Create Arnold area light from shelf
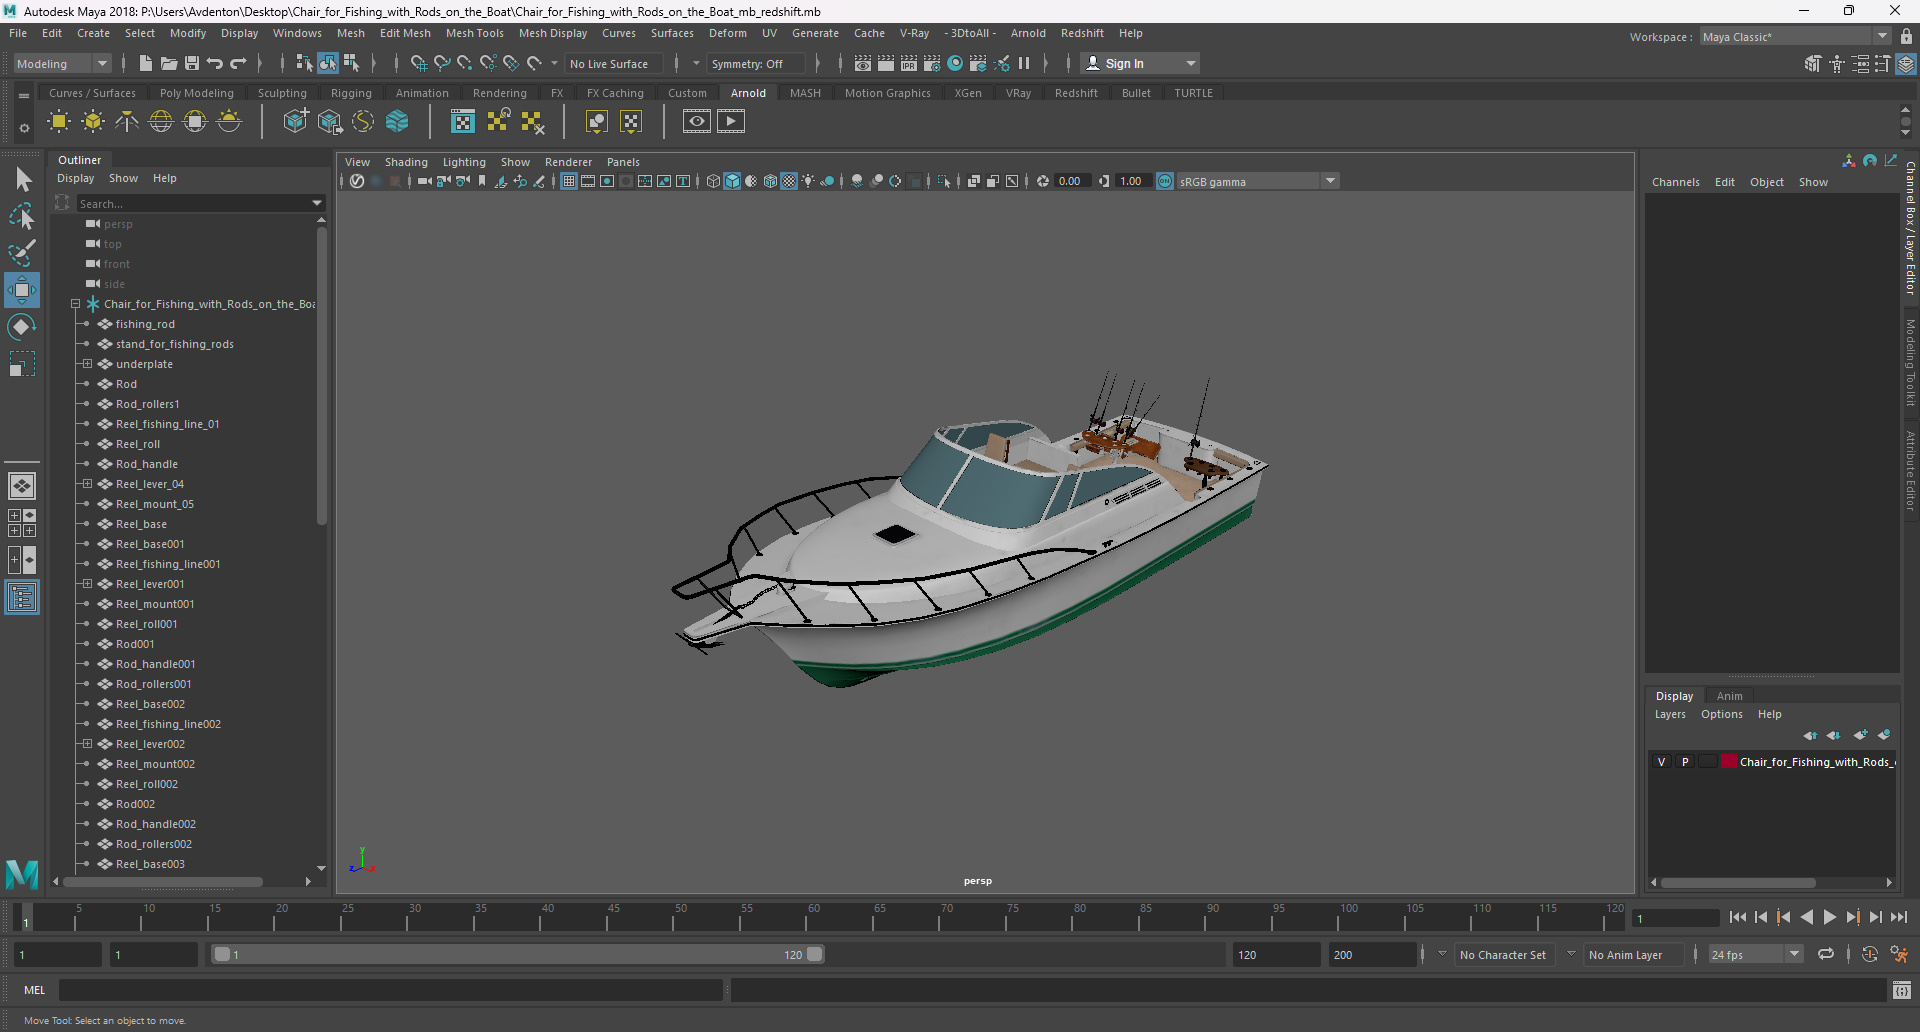 coord(59,122)
